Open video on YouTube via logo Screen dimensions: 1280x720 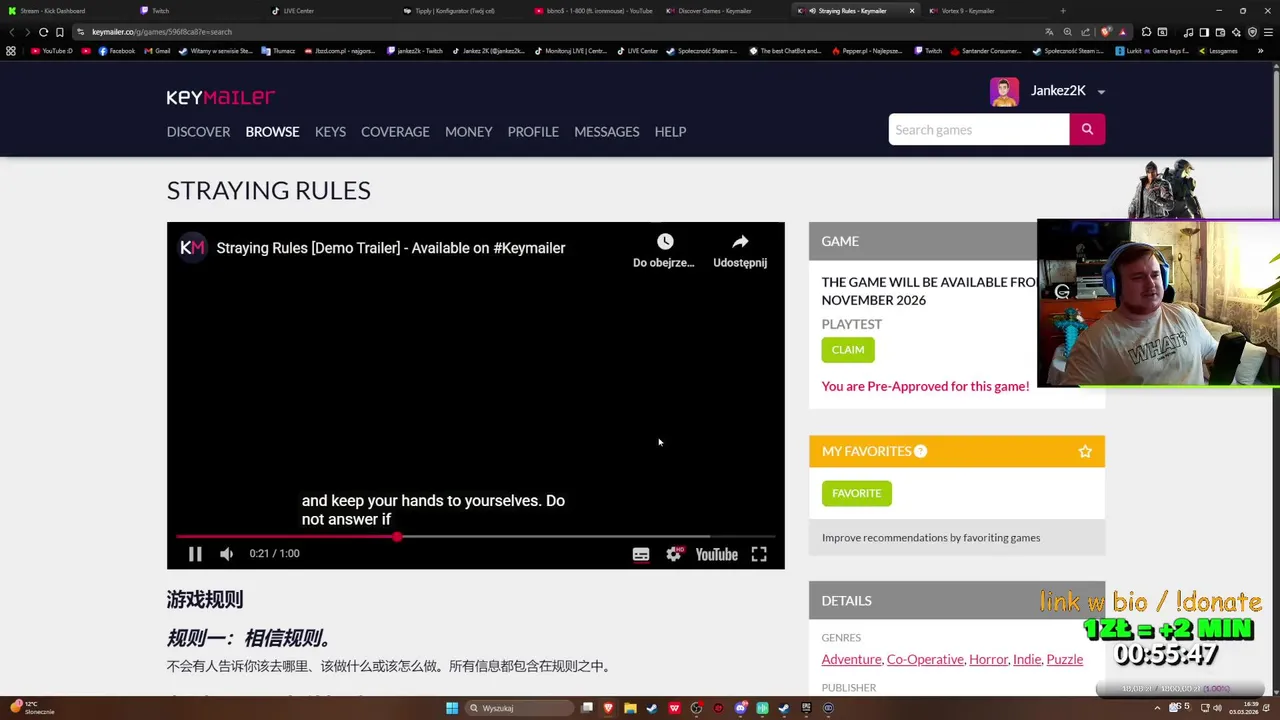click(x=717, y=555)
